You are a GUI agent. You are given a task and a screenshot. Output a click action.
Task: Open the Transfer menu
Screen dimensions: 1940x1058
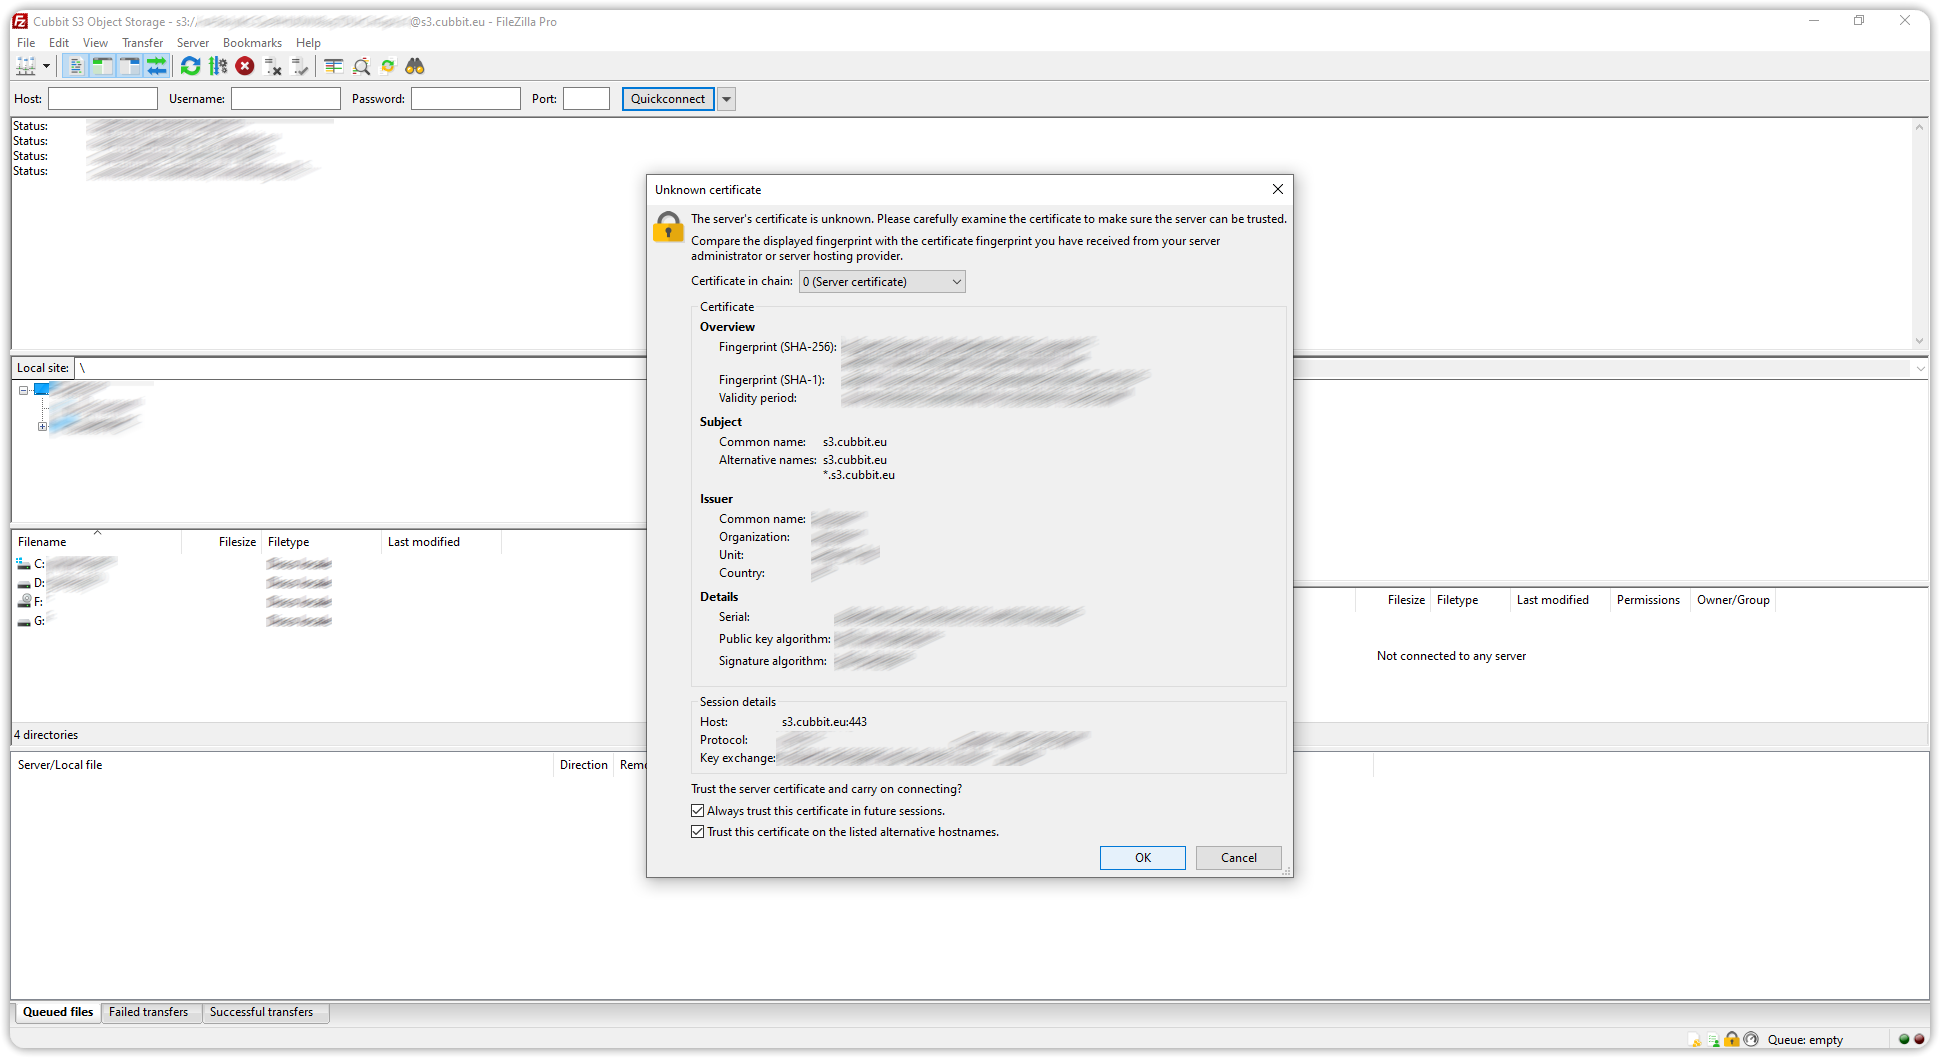142,43
